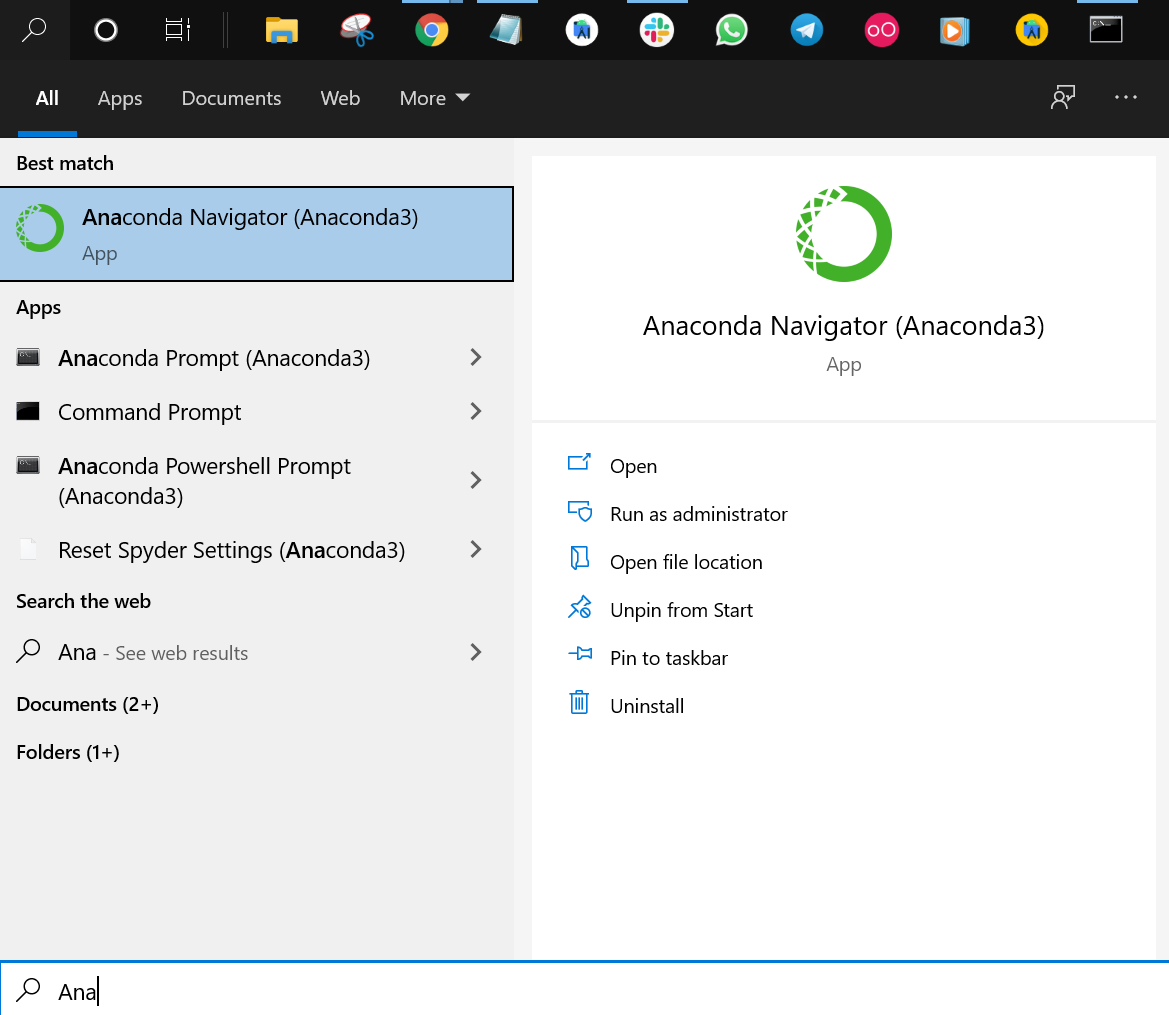Switch to the All search tab

tap(47, 98)
